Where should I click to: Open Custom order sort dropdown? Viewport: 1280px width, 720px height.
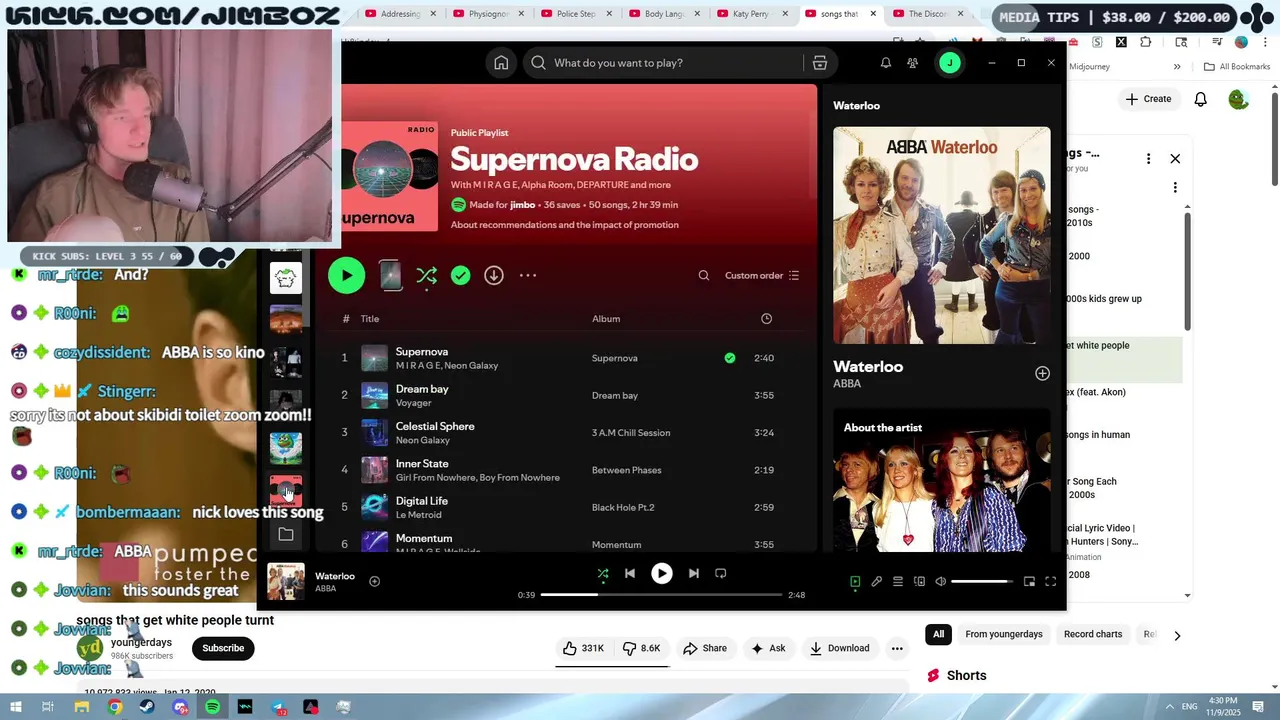point(762,275)
